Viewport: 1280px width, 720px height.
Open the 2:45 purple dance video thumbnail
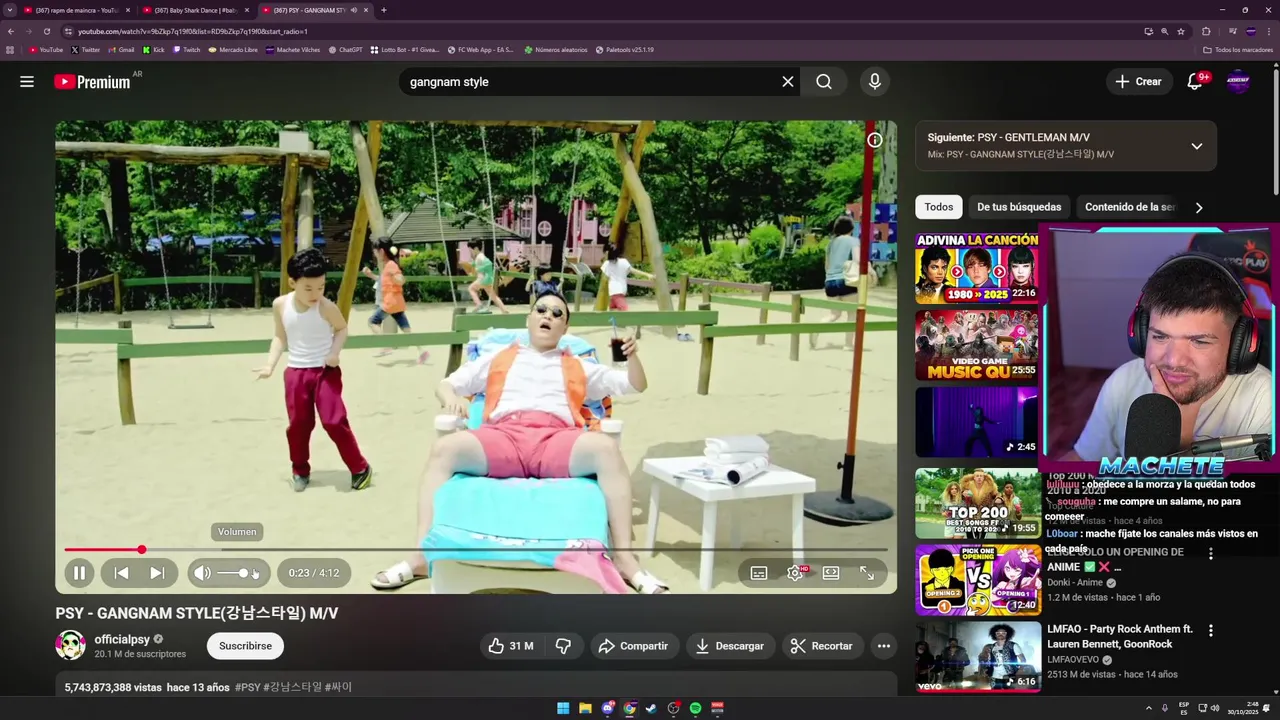click(x=977, y=422)
